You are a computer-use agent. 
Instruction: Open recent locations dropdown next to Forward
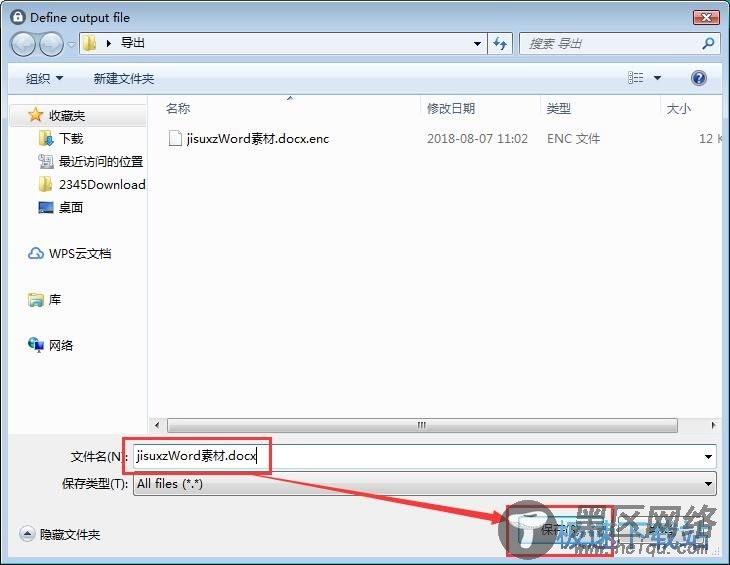pyautogui.click(x=71, y=45)
